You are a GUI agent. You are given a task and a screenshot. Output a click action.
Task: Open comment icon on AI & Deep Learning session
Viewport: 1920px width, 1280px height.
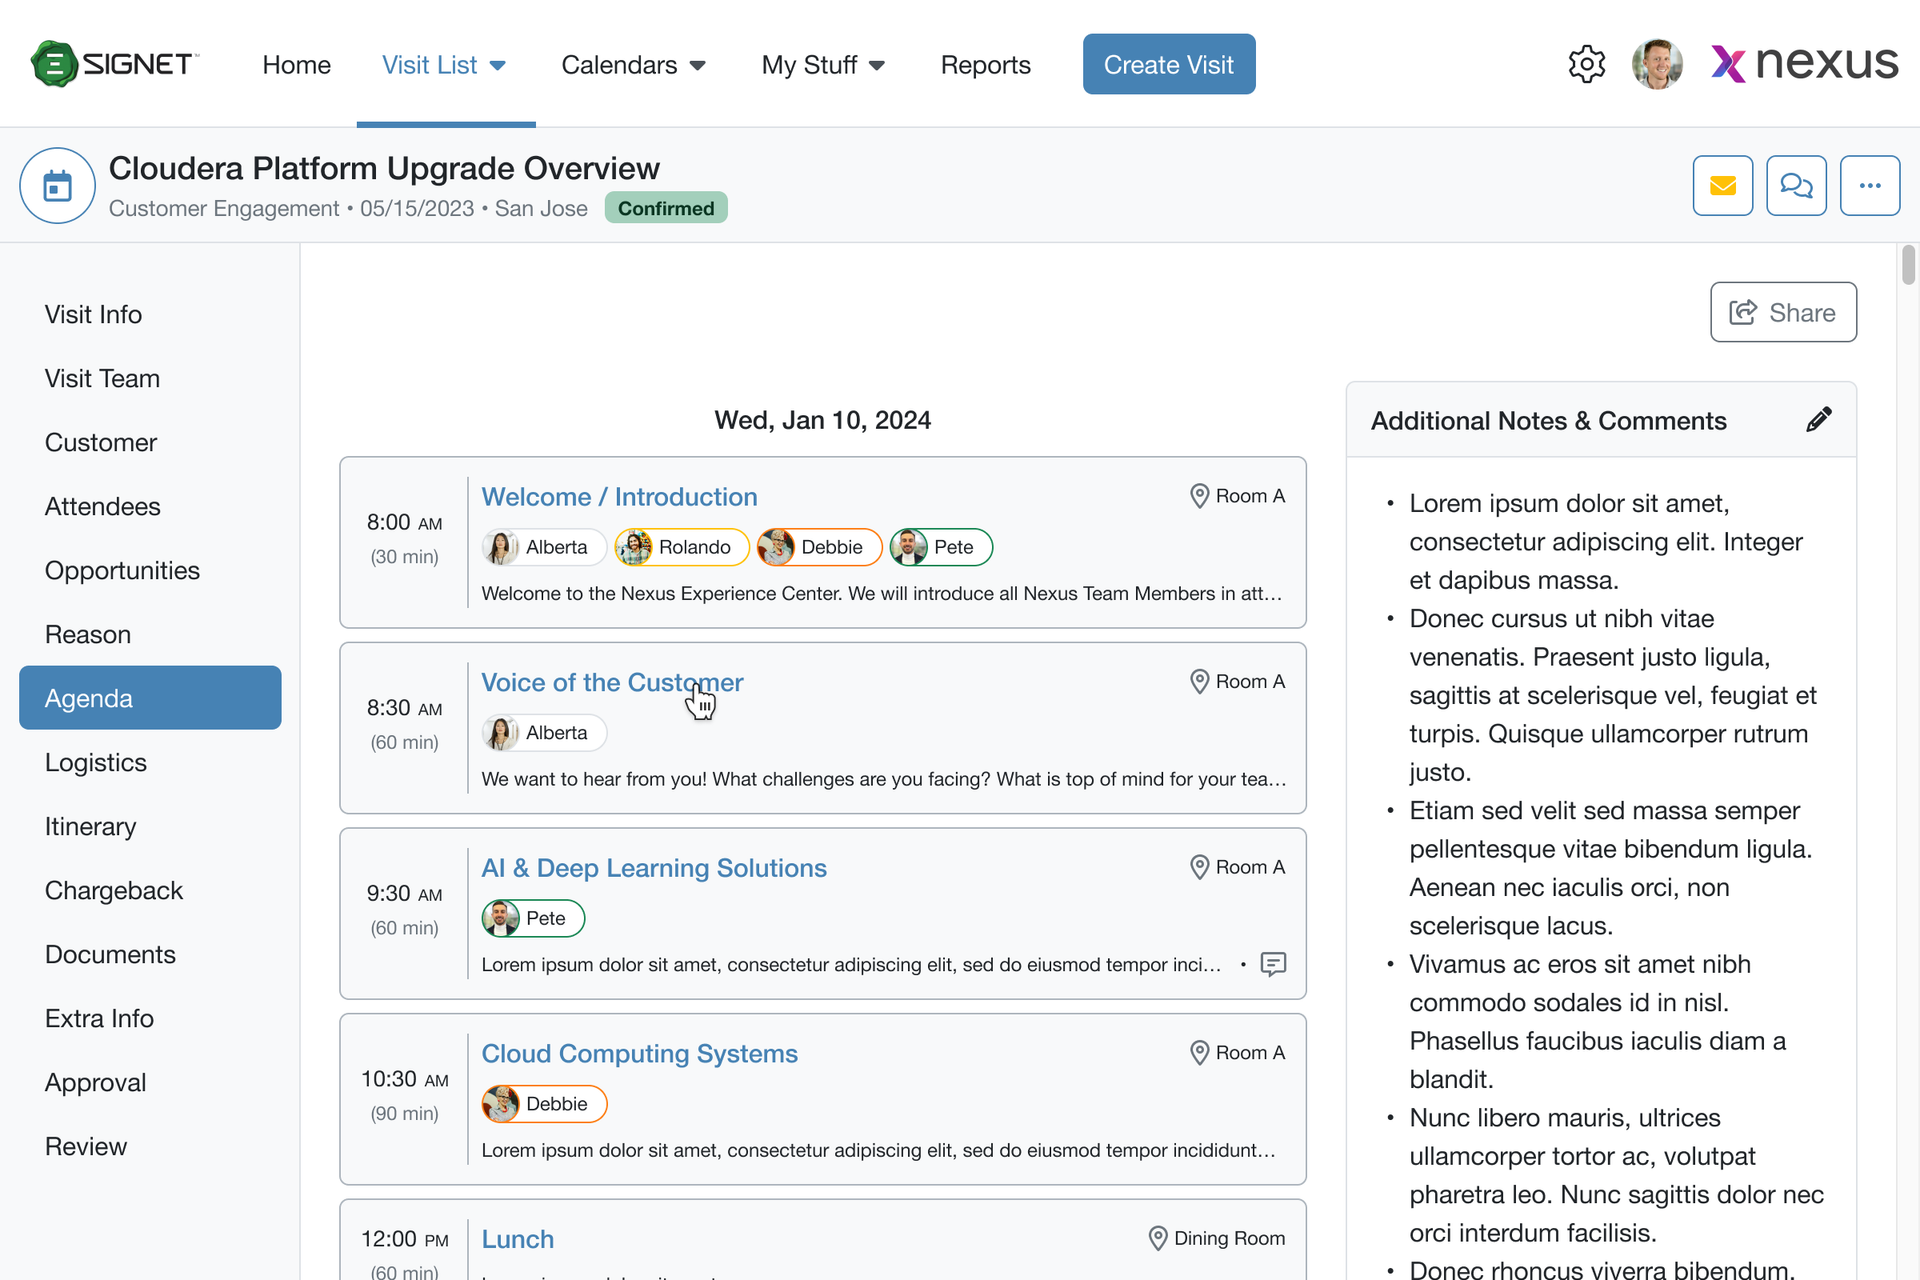click(1273, 964)
